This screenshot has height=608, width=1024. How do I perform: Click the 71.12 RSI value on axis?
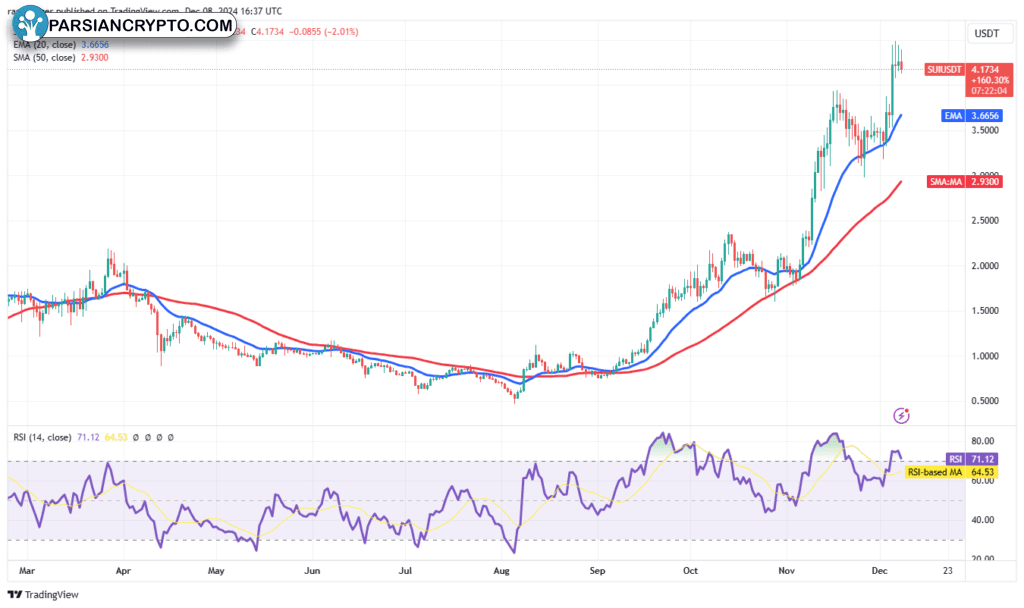982,459
